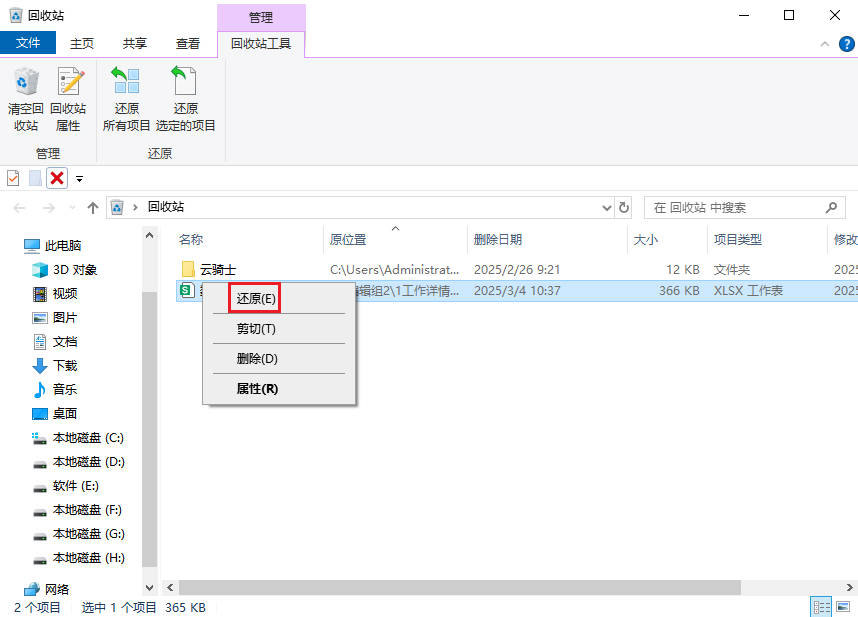
Task: Refresh the Recycle Bin view
Action: 623,208
